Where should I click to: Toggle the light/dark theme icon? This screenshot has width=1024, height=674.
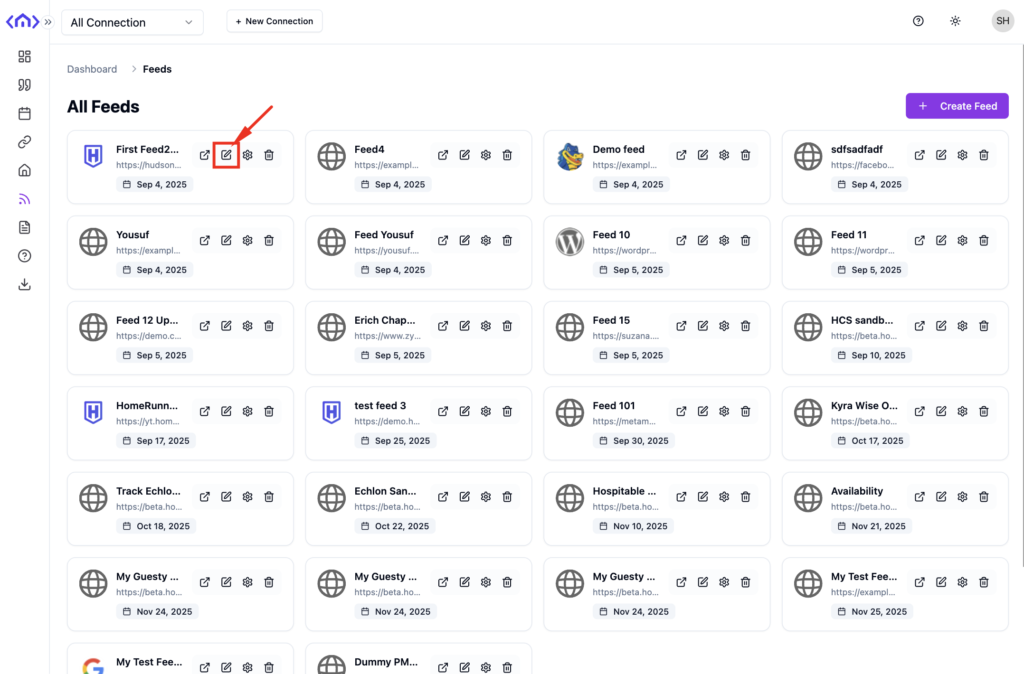[x=955, y=21]
